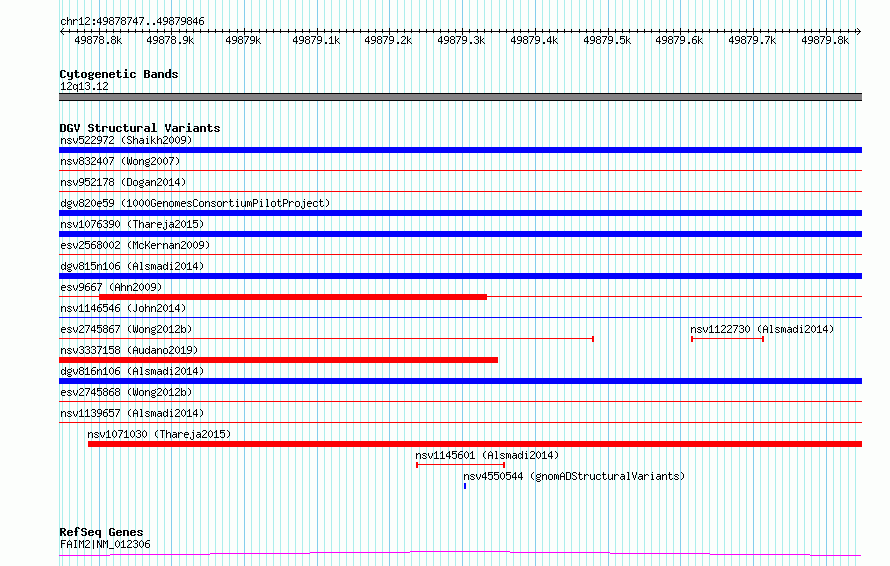Click the blue dgv816n106 variant bar
Image resolution: width=890 pixels, height=566 pixels.
(460, 381)
